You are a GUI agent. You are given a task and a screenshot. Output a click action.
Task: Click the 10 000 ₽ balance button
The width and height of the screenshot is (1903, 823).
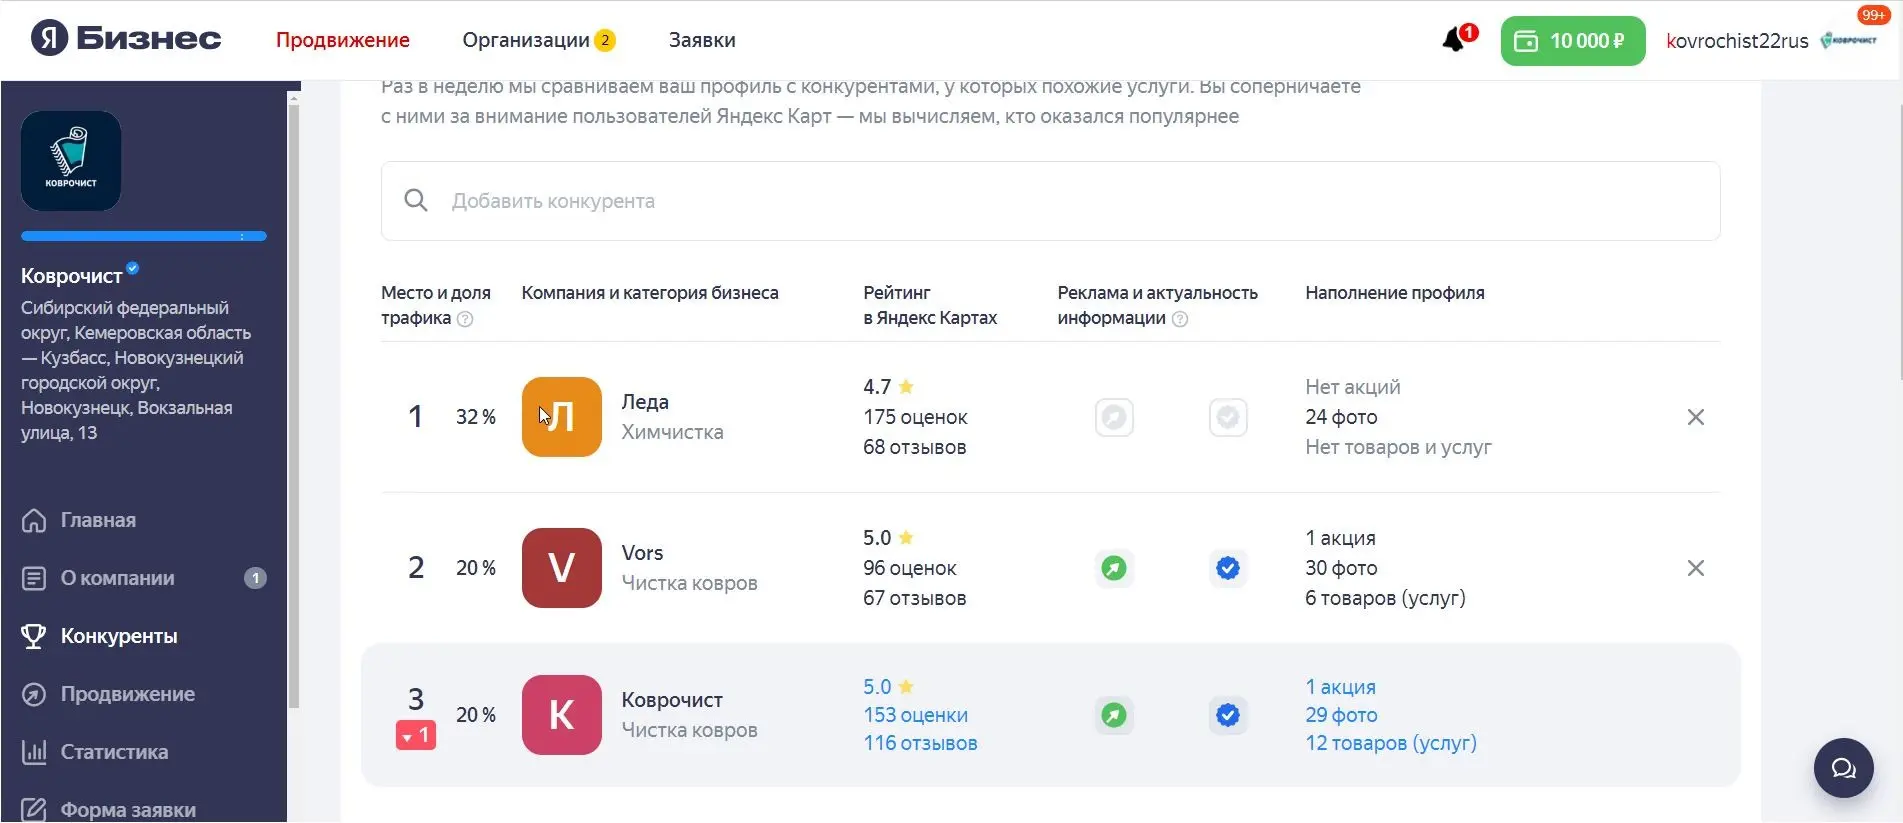[x=1572, y=41]
